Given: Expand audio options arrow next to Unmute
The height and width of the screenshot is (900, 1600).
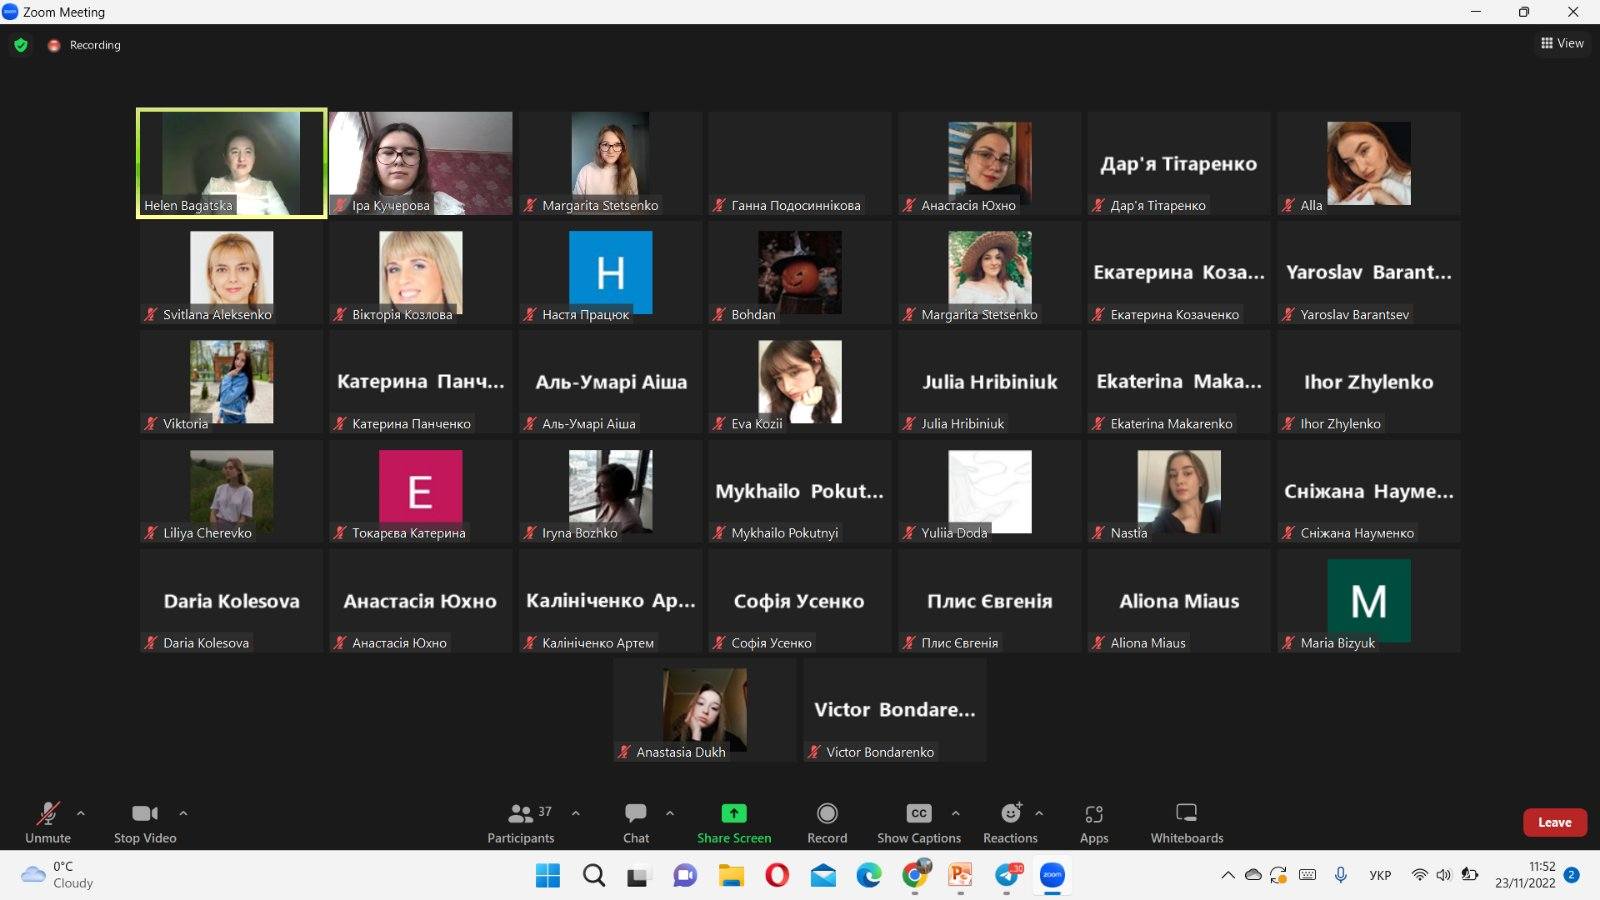Looking at the screenshot, I should pyautogui.click(x=81, y=813).
